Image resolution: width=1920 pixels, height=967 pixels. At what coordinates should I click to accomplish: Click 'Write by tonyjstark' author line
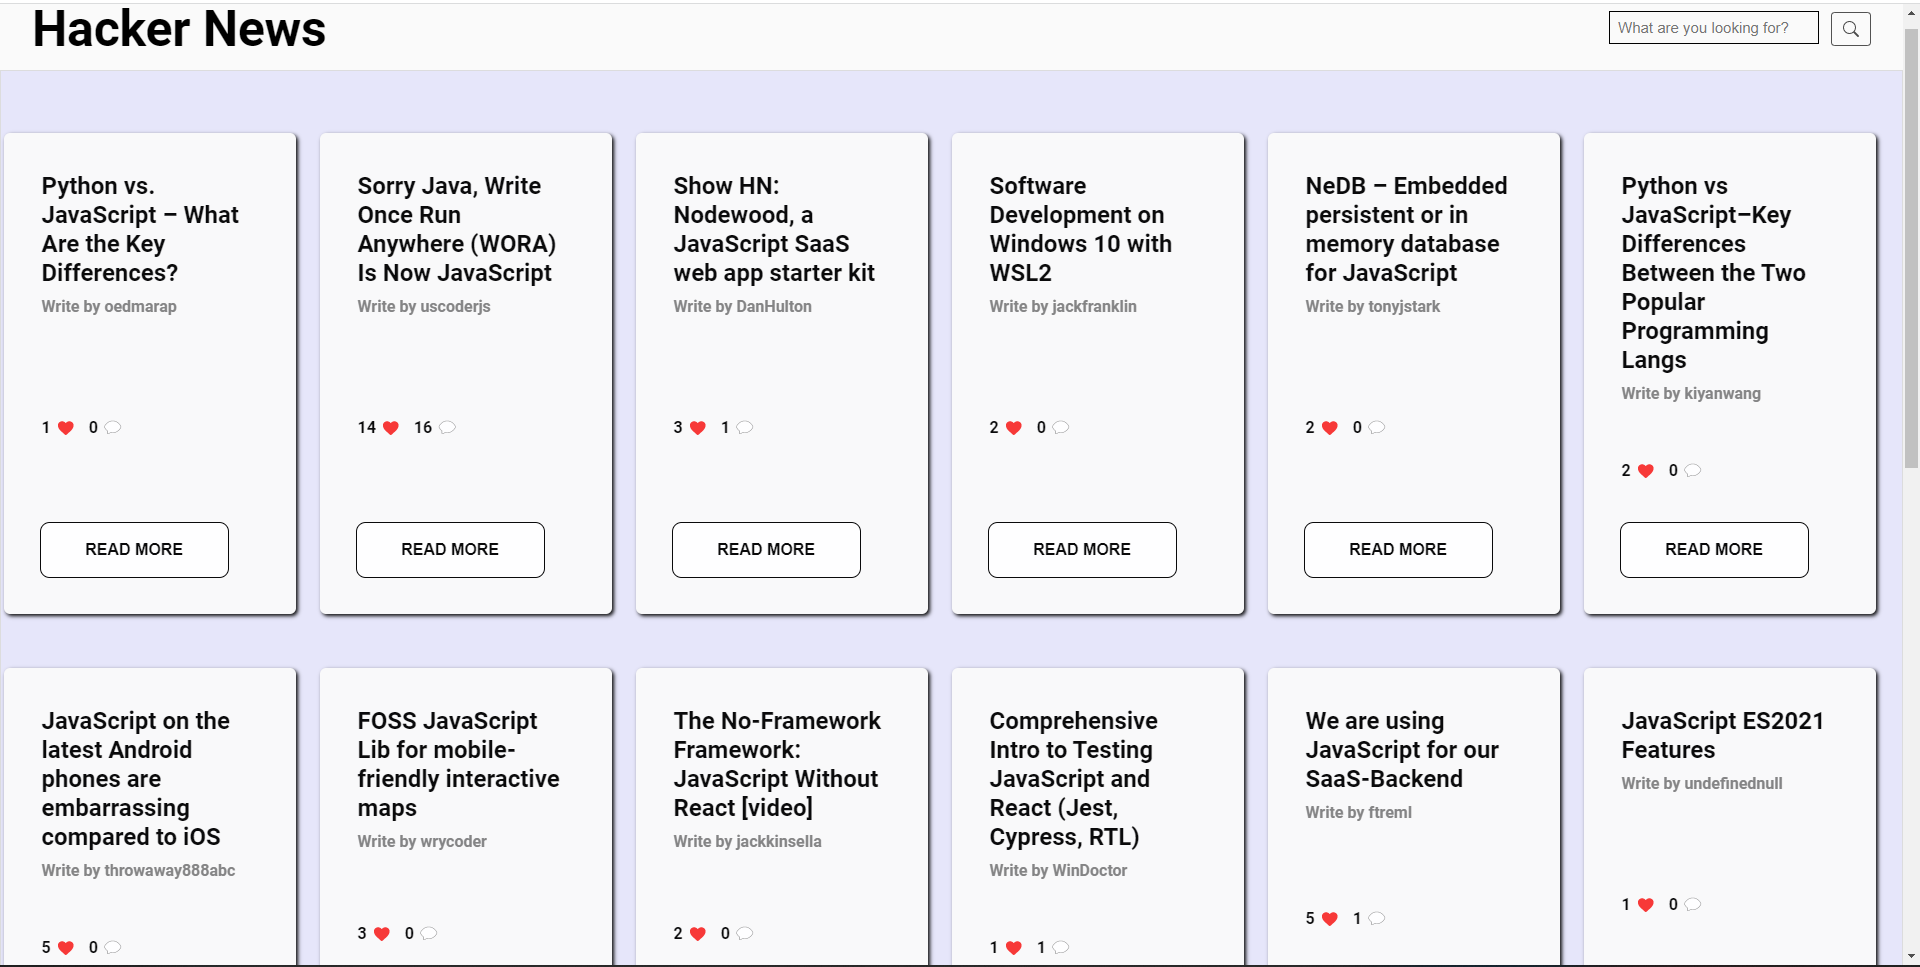(1373, 307)
